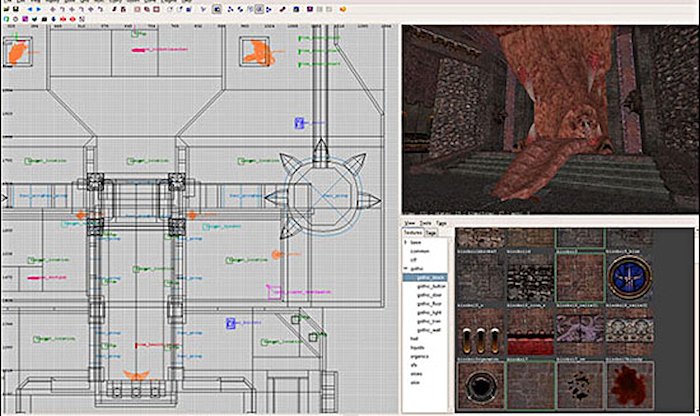Select the hell texture folder

tap(414, 339)
